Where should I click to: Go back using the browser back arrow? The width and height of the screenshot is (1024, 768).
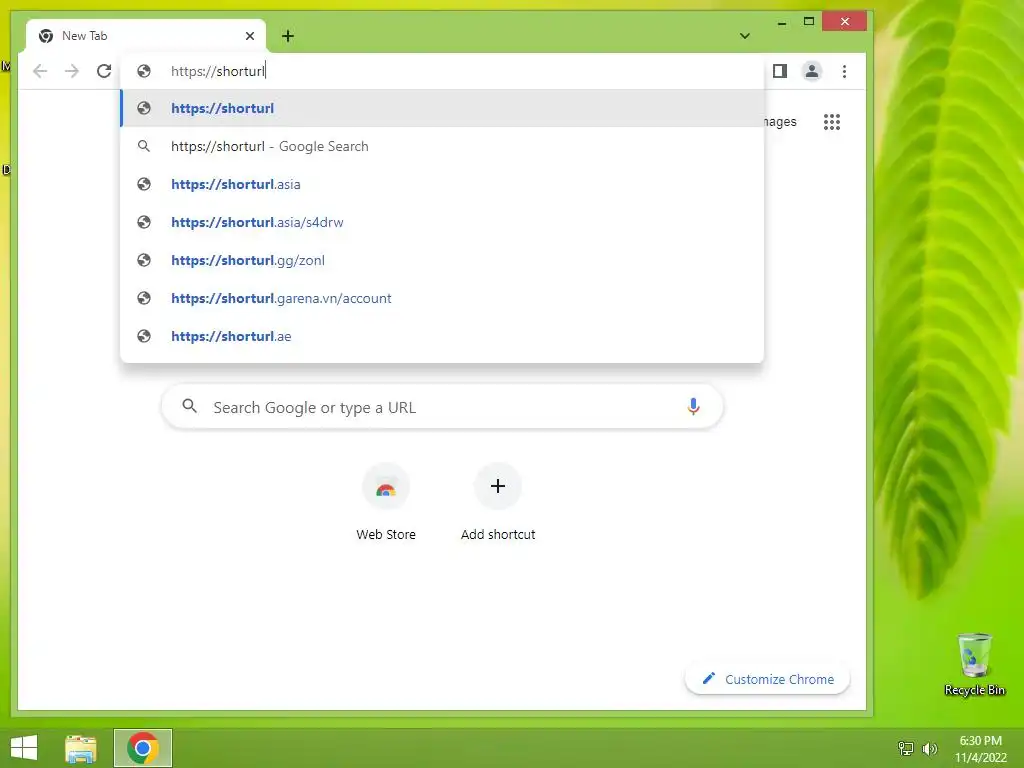40,71
